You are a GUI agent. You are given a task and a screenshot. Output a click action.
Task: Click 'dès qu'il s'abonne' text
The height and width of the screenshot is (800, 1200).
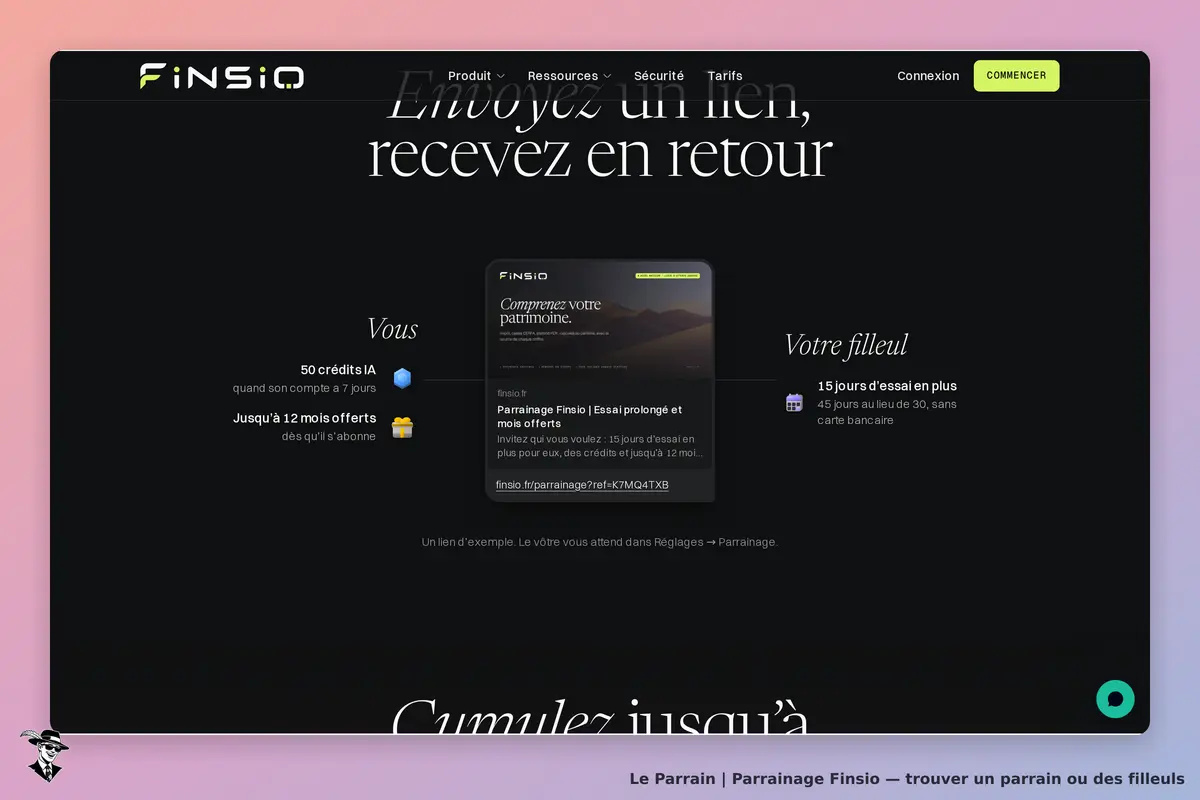coord(329,436)
